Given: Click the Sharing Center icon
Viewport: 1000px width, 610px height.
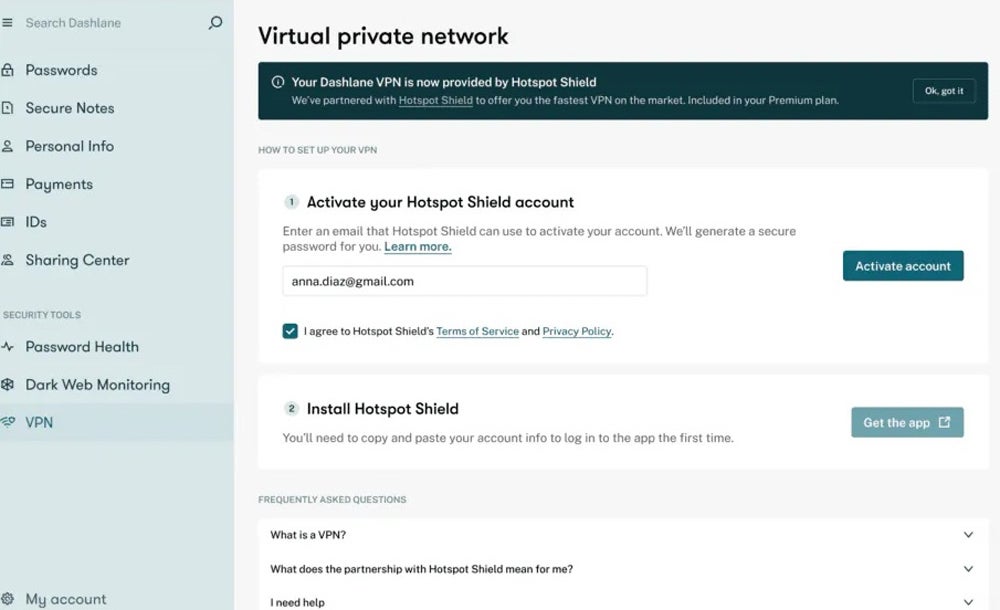Looking at the screenshot, I should (x=8, y=260).
